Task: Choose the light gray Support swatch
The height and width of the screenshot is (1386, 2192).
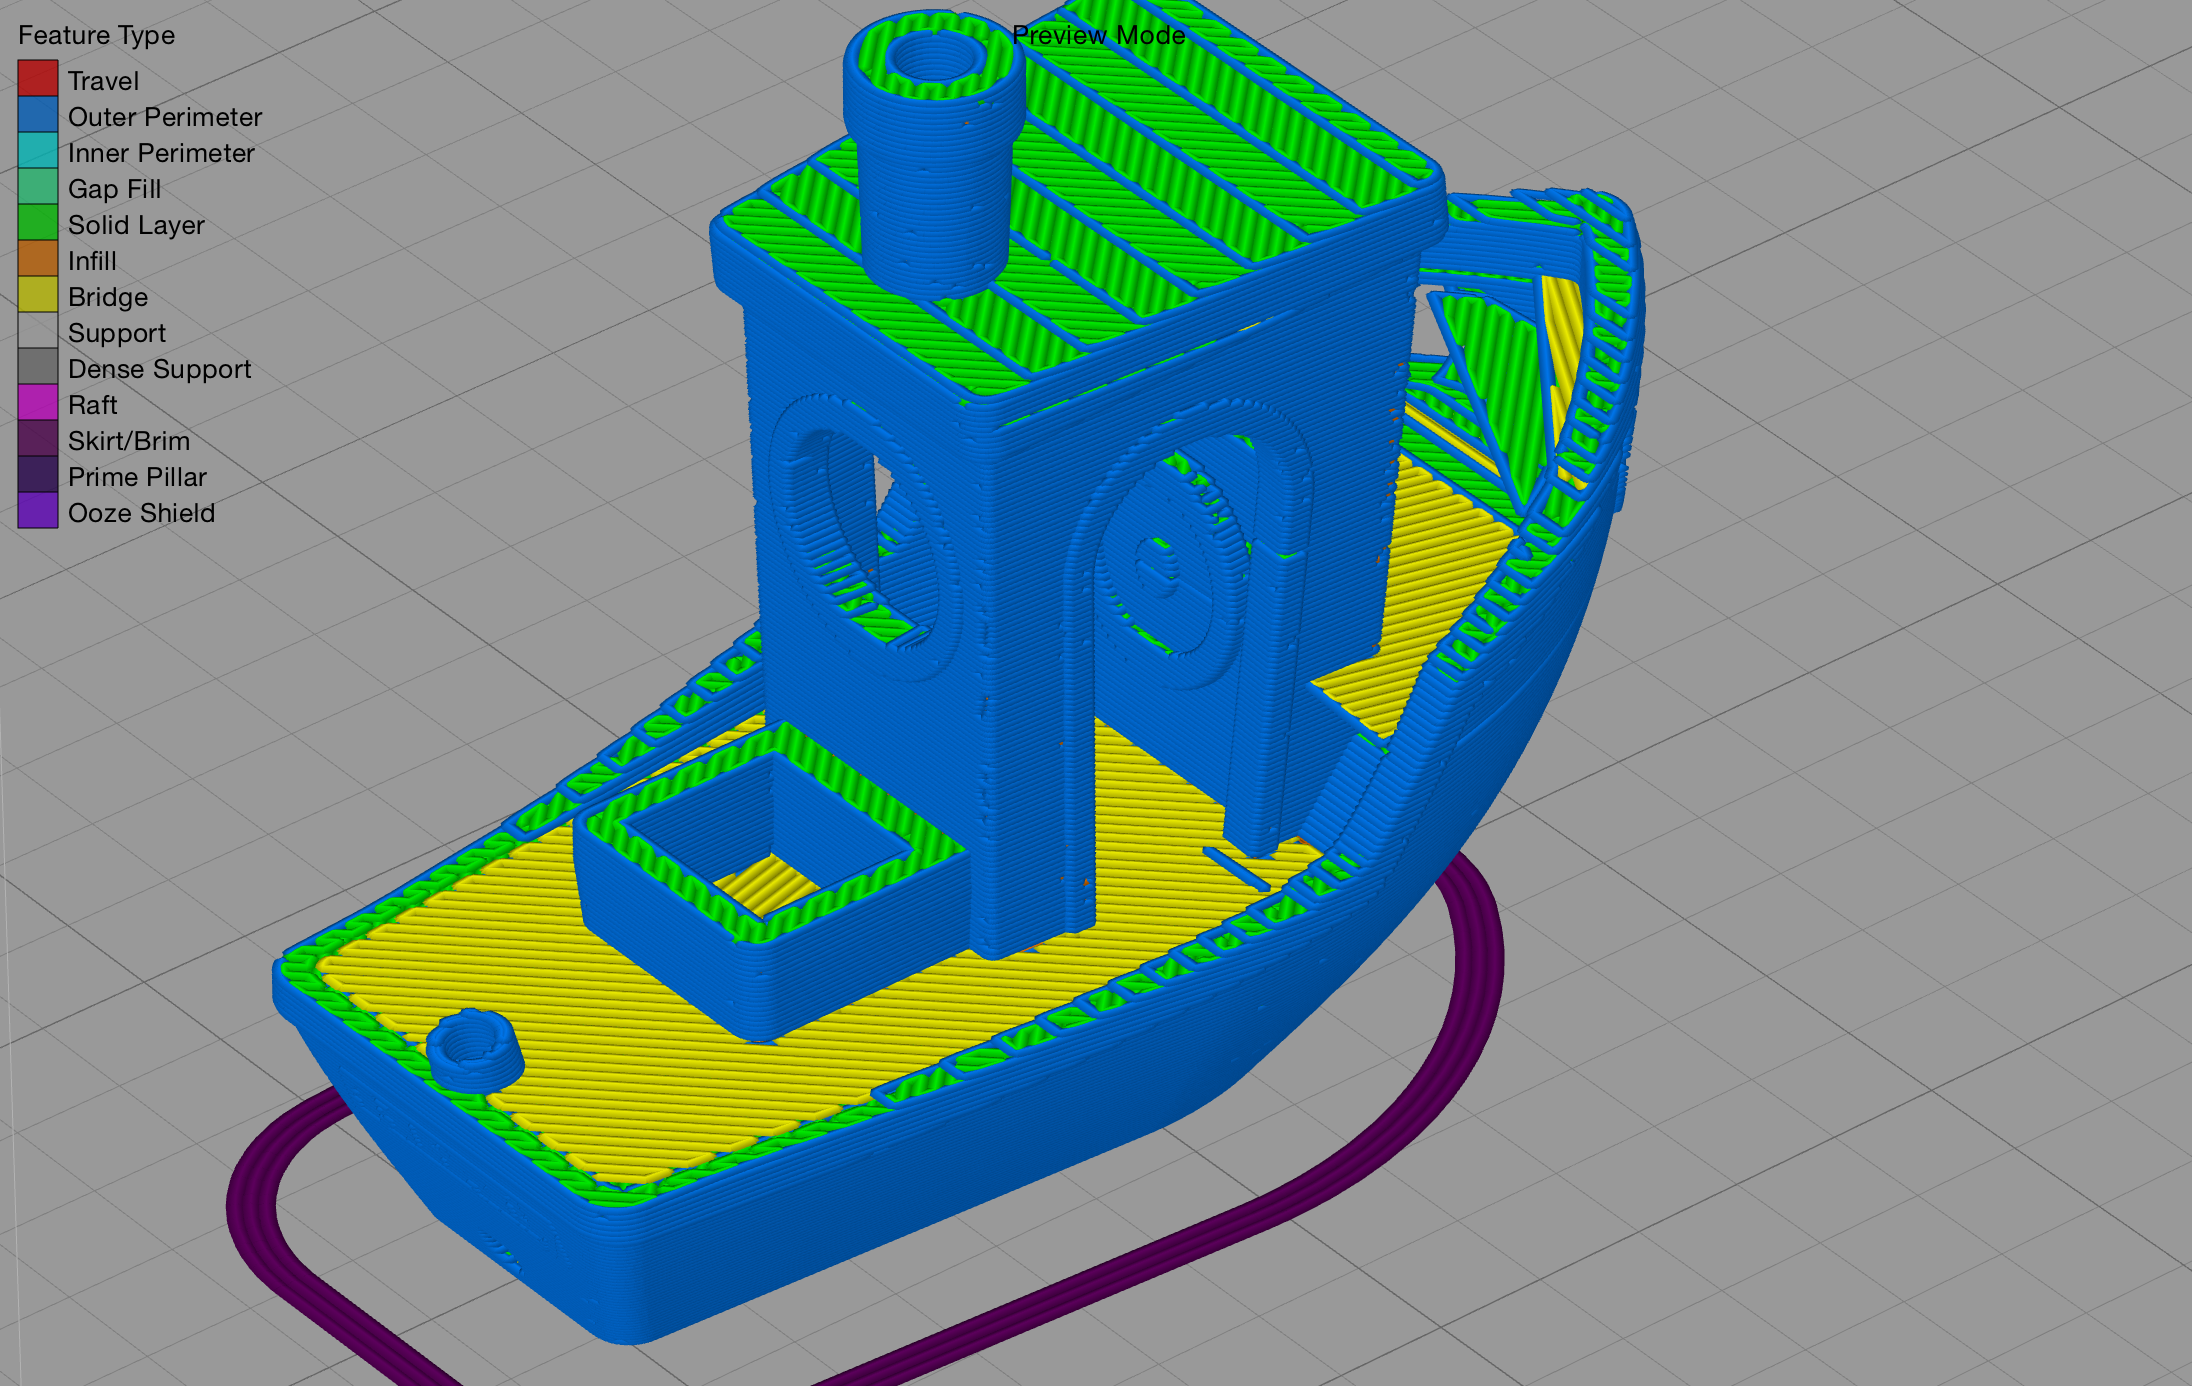Action: [x=38, y=331]
